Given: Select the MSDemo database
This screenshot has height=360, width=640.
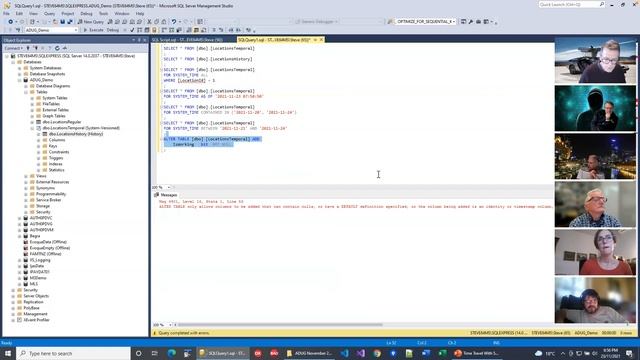Looking at the screenshot, I should 38,278.
